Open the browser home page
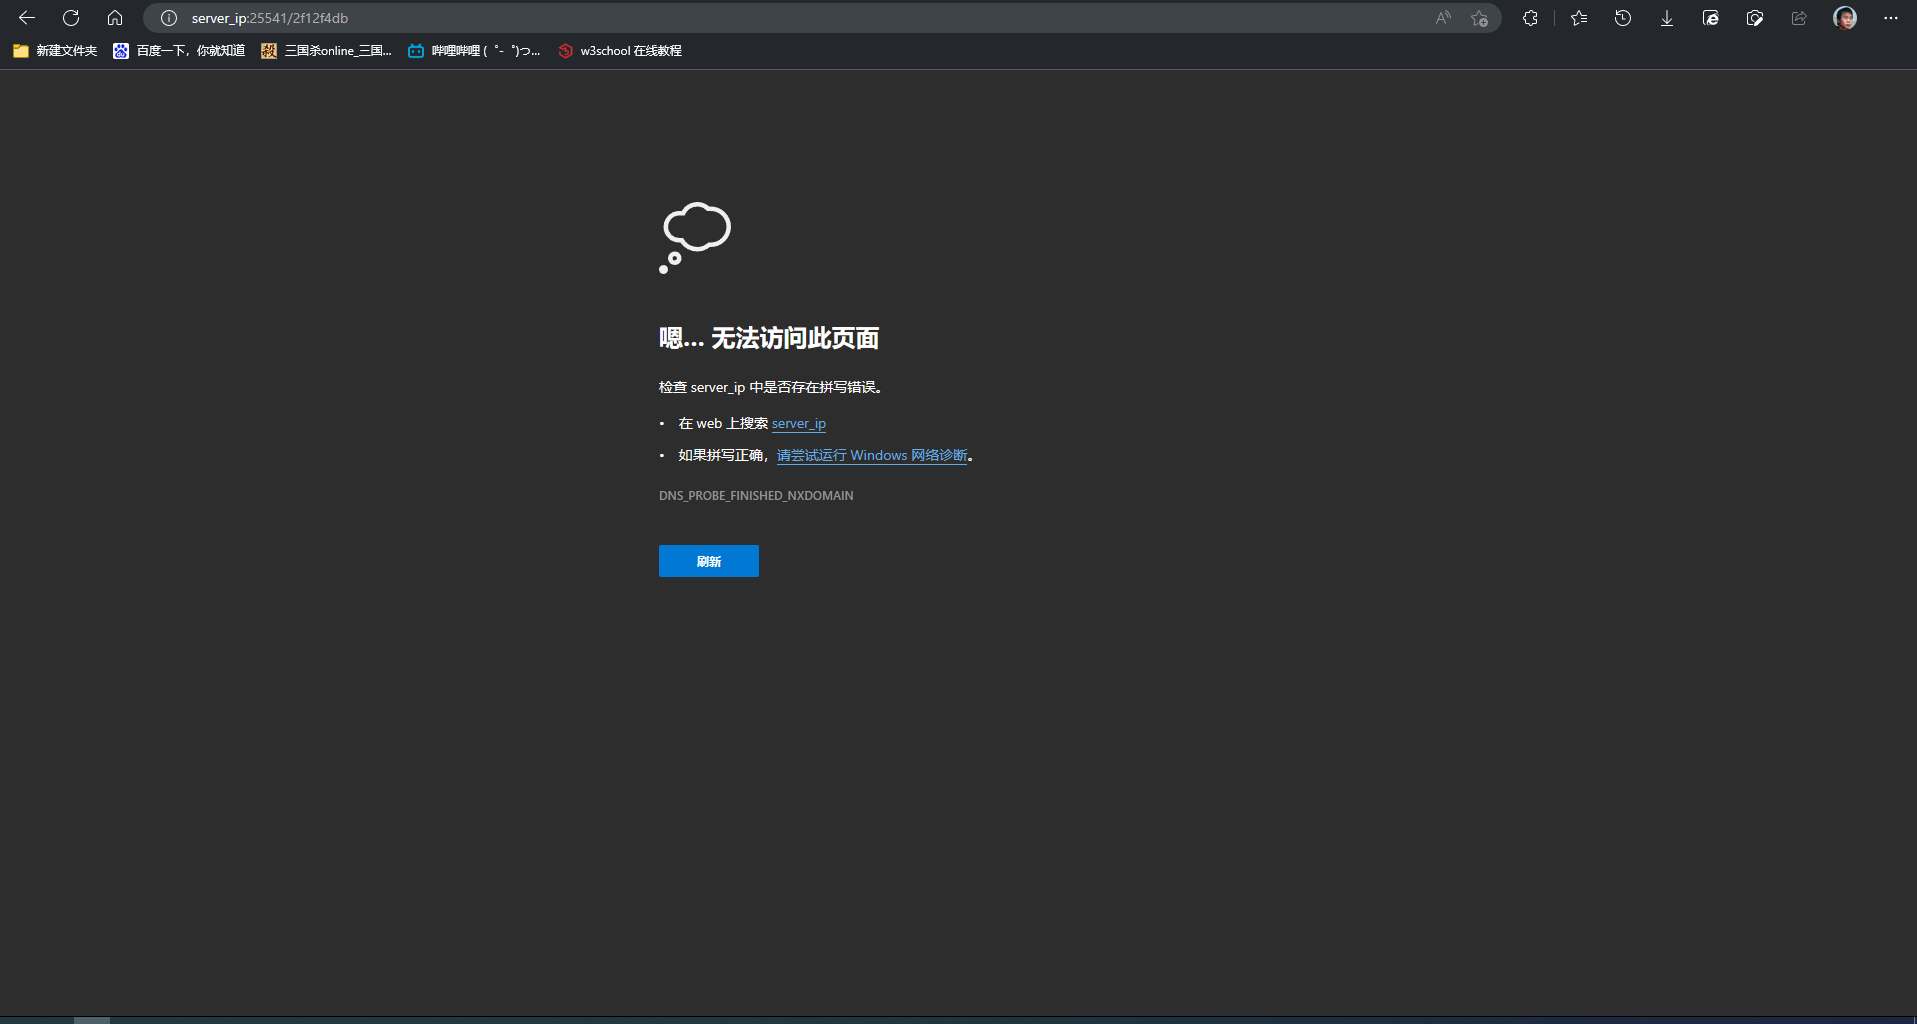Screen dimensions: 1917x1024 pos(115,18)
